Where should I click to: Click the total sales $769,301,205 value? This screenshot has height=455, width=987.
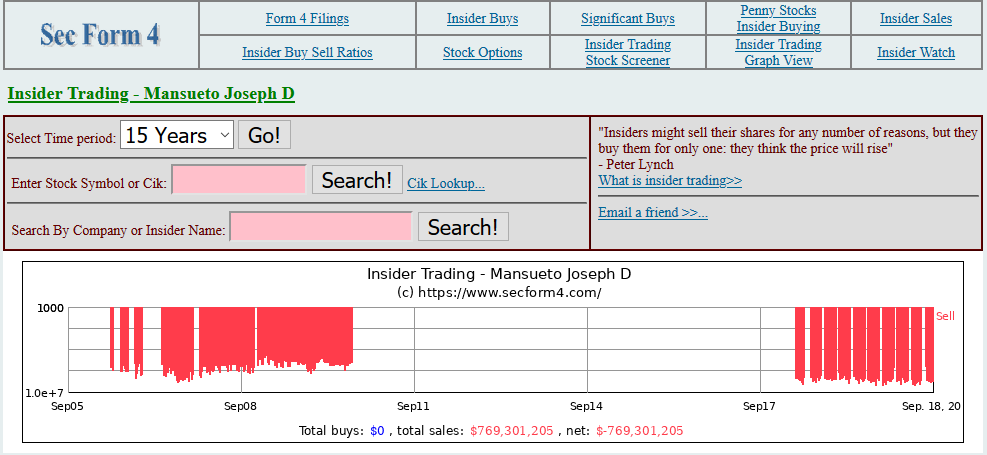tap(512, 431)
